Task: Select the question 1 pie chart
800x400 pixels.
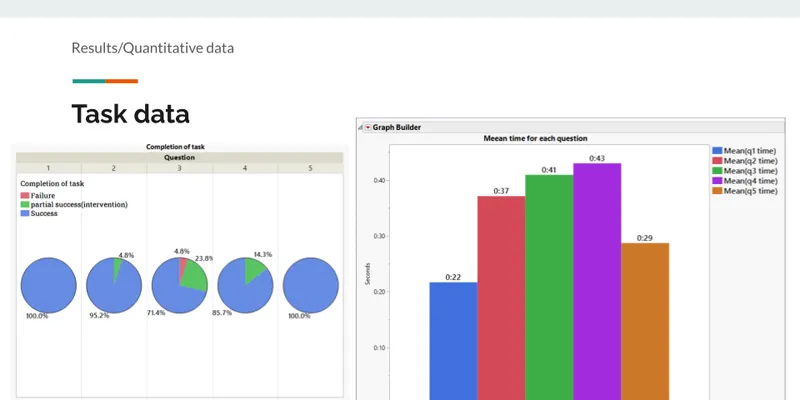Action: tap(48, 285)
